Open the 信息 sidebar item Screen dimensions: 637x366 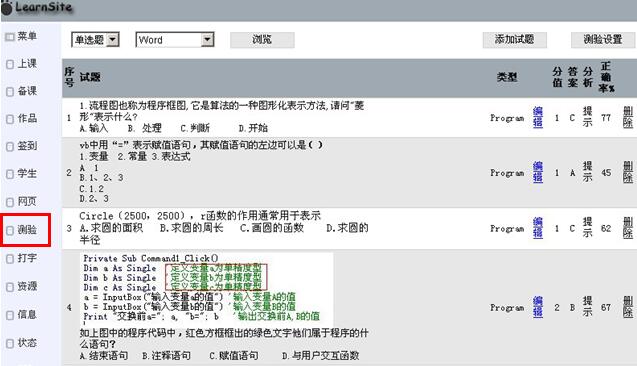pyautogui.click(x=27, y=314)
